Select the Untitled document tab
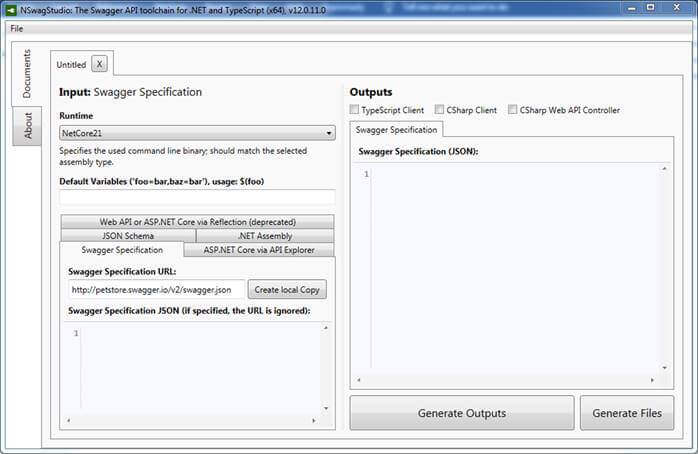698x454 pixels. point(71,65)
